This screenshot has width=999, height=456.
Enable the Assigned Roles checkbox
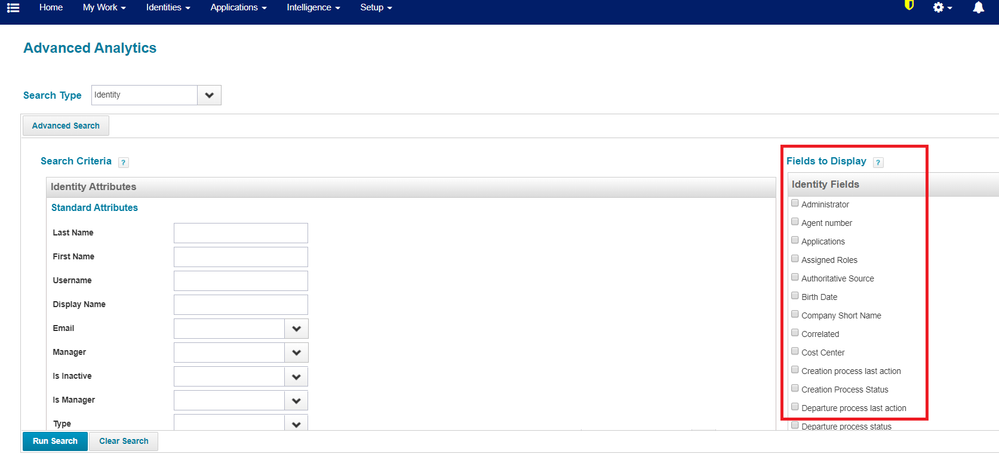[x=795, y=259]
